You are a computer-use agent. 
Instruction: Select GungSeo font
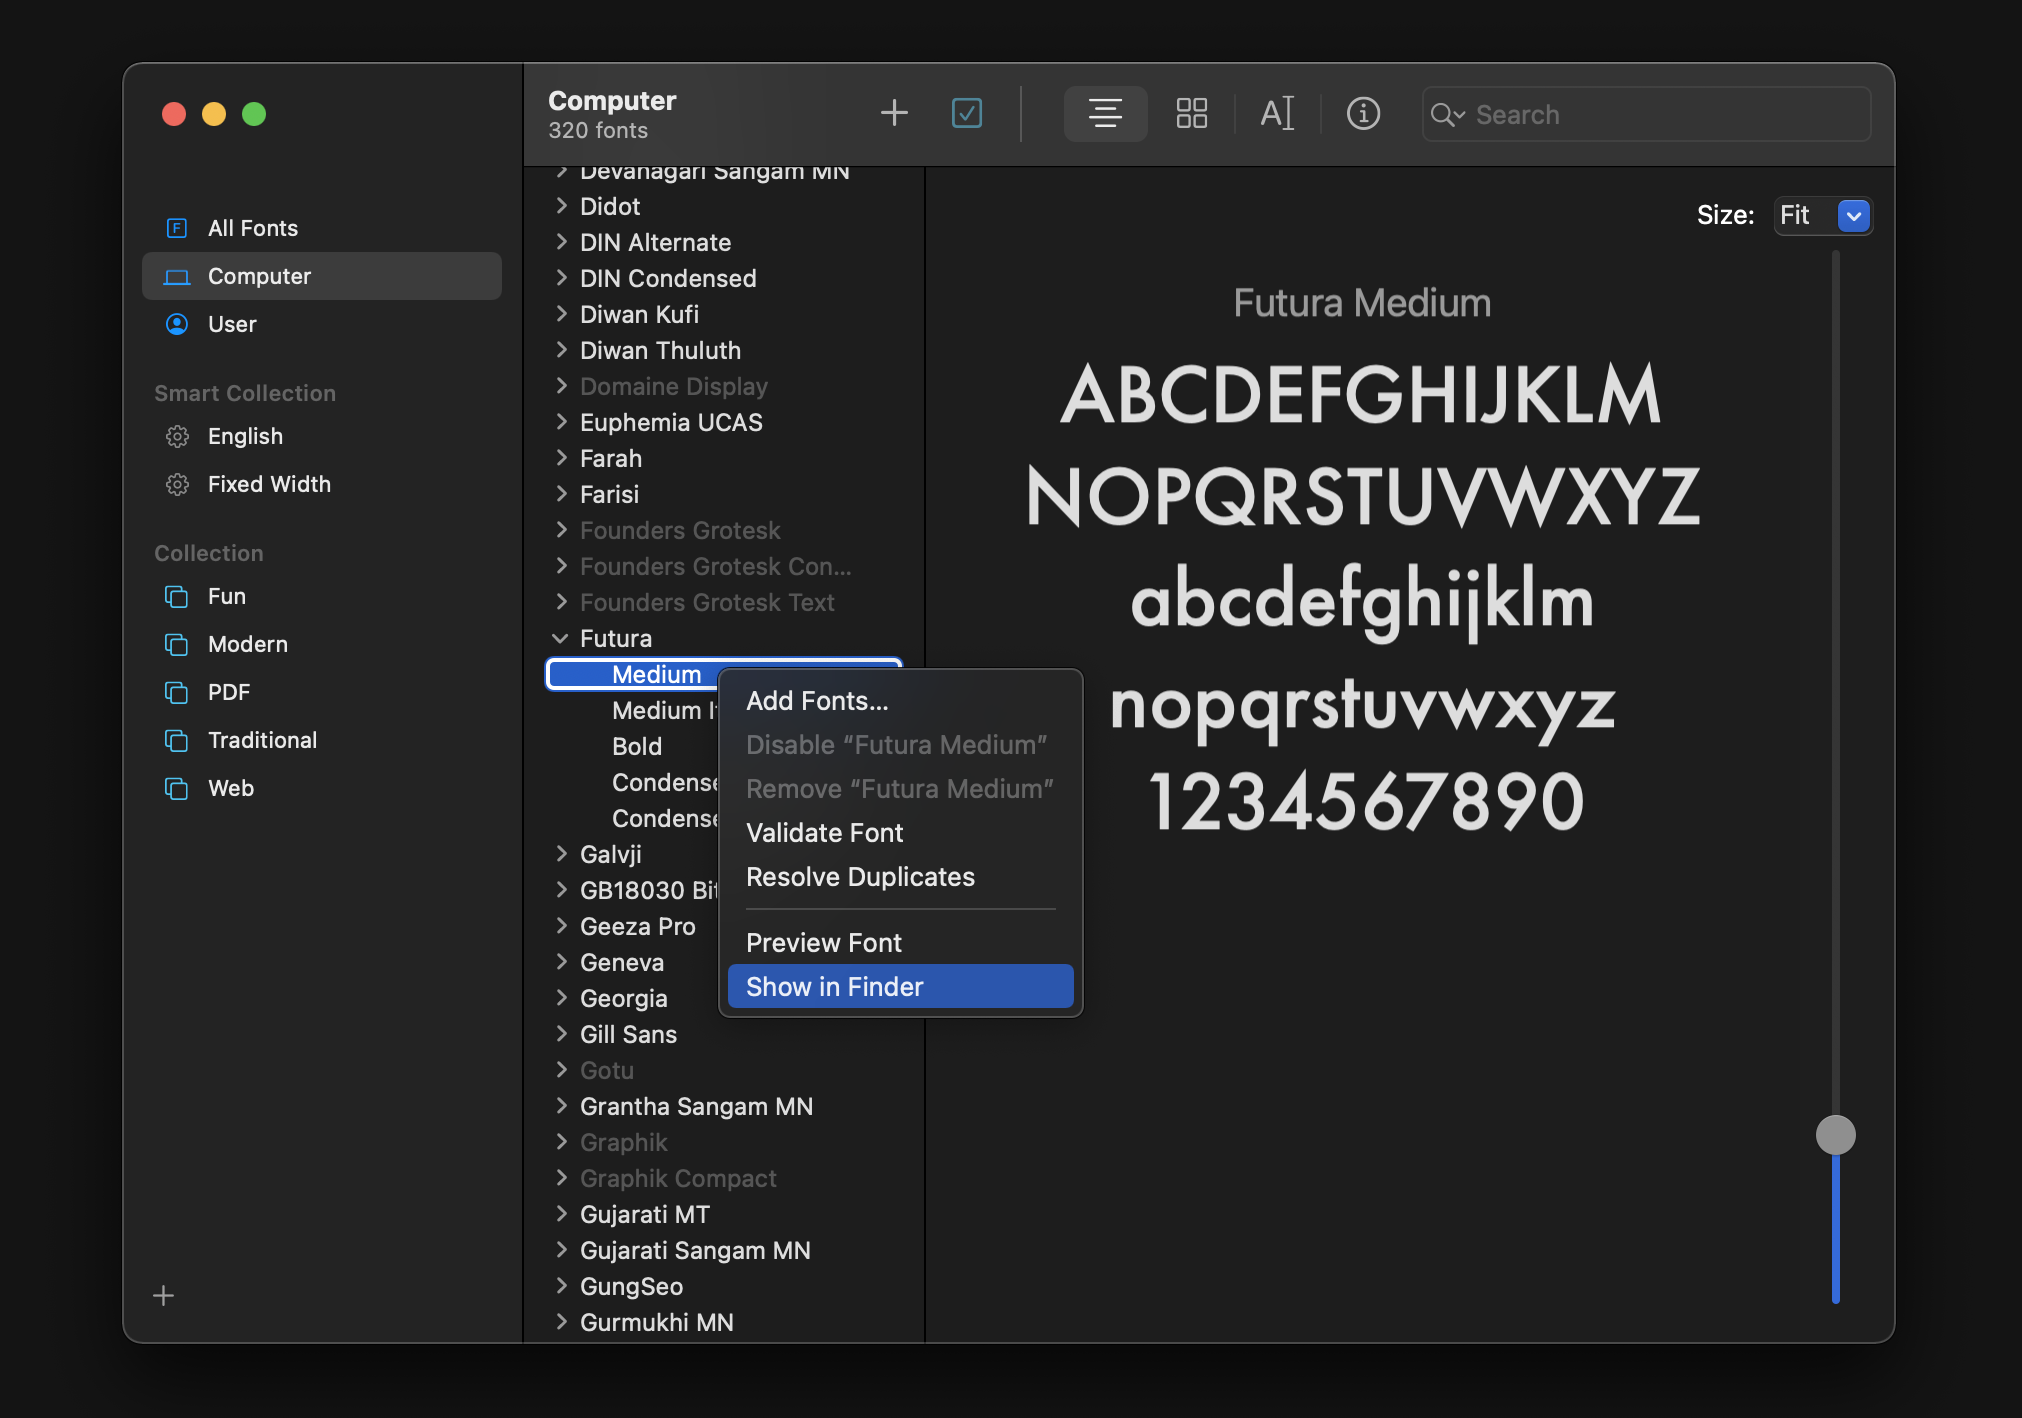(x=631, y=1286)
